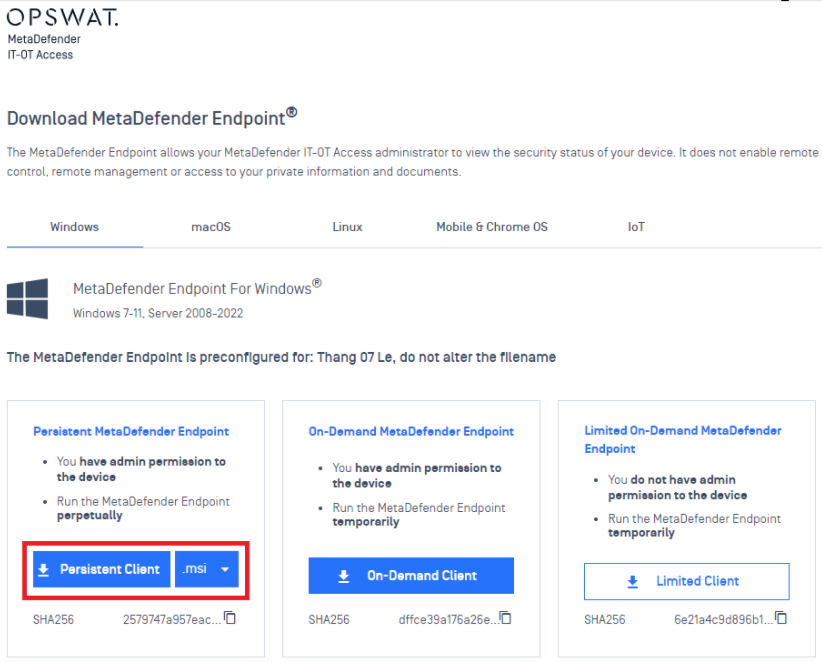Open the Mobile & Chrome OS tab
822x662 pixels.
point(492,227)
